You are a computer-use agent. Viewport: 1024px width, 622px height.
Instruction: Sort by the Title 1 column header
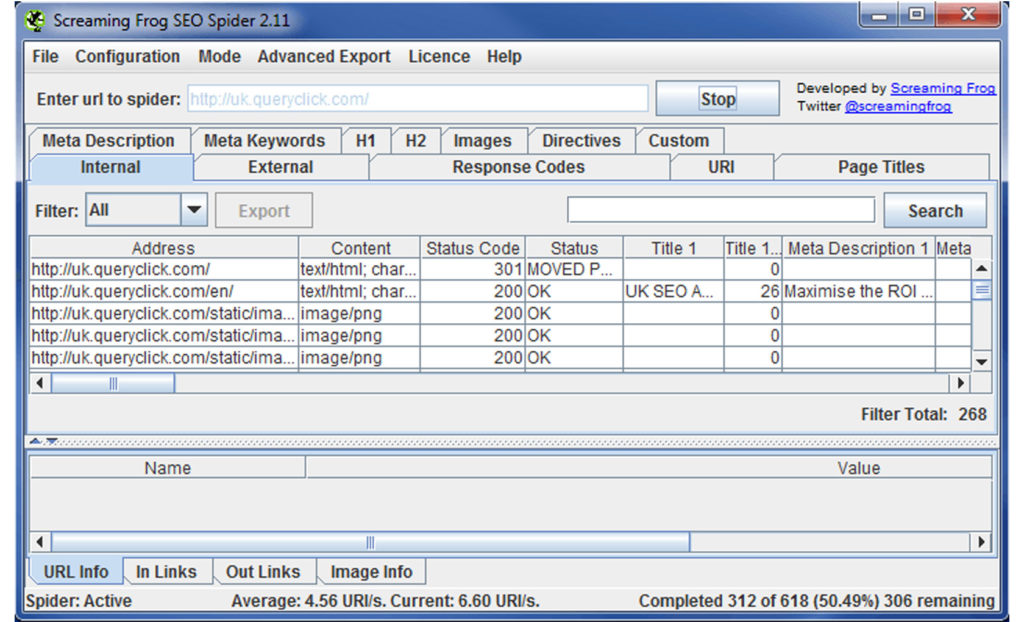pyautogui.click(x=673, y=248)
